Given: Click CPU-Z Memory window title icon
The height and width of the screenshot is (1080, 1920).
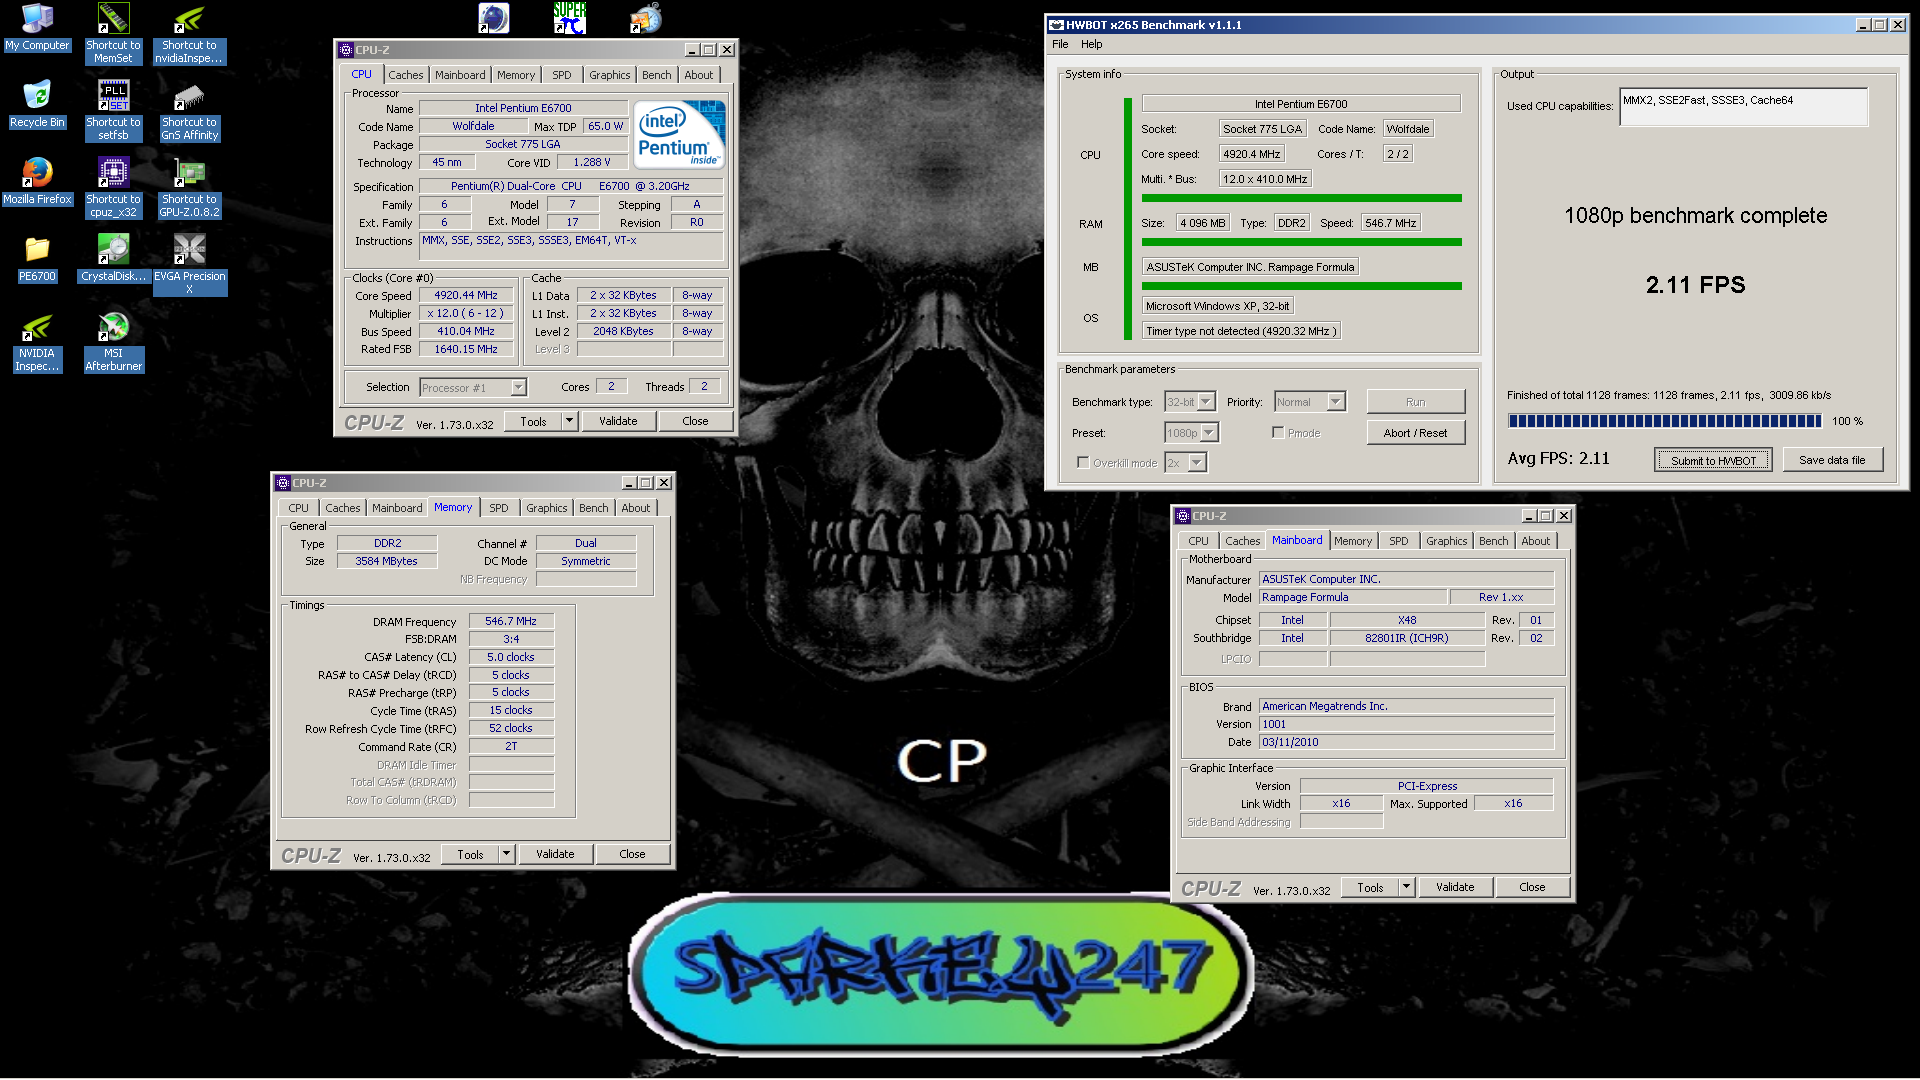Looking at the screenshot, I should coord(283,483).
